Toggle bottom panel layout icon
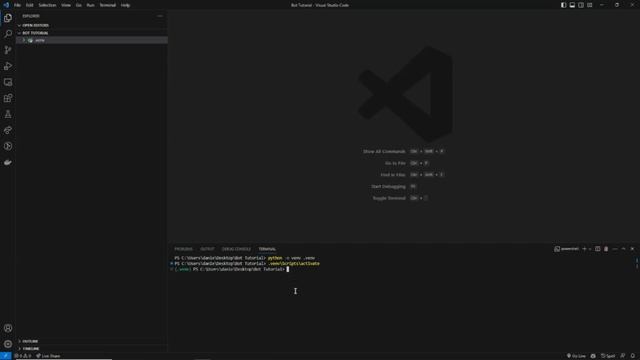640x360 pixels. [572, 5]
